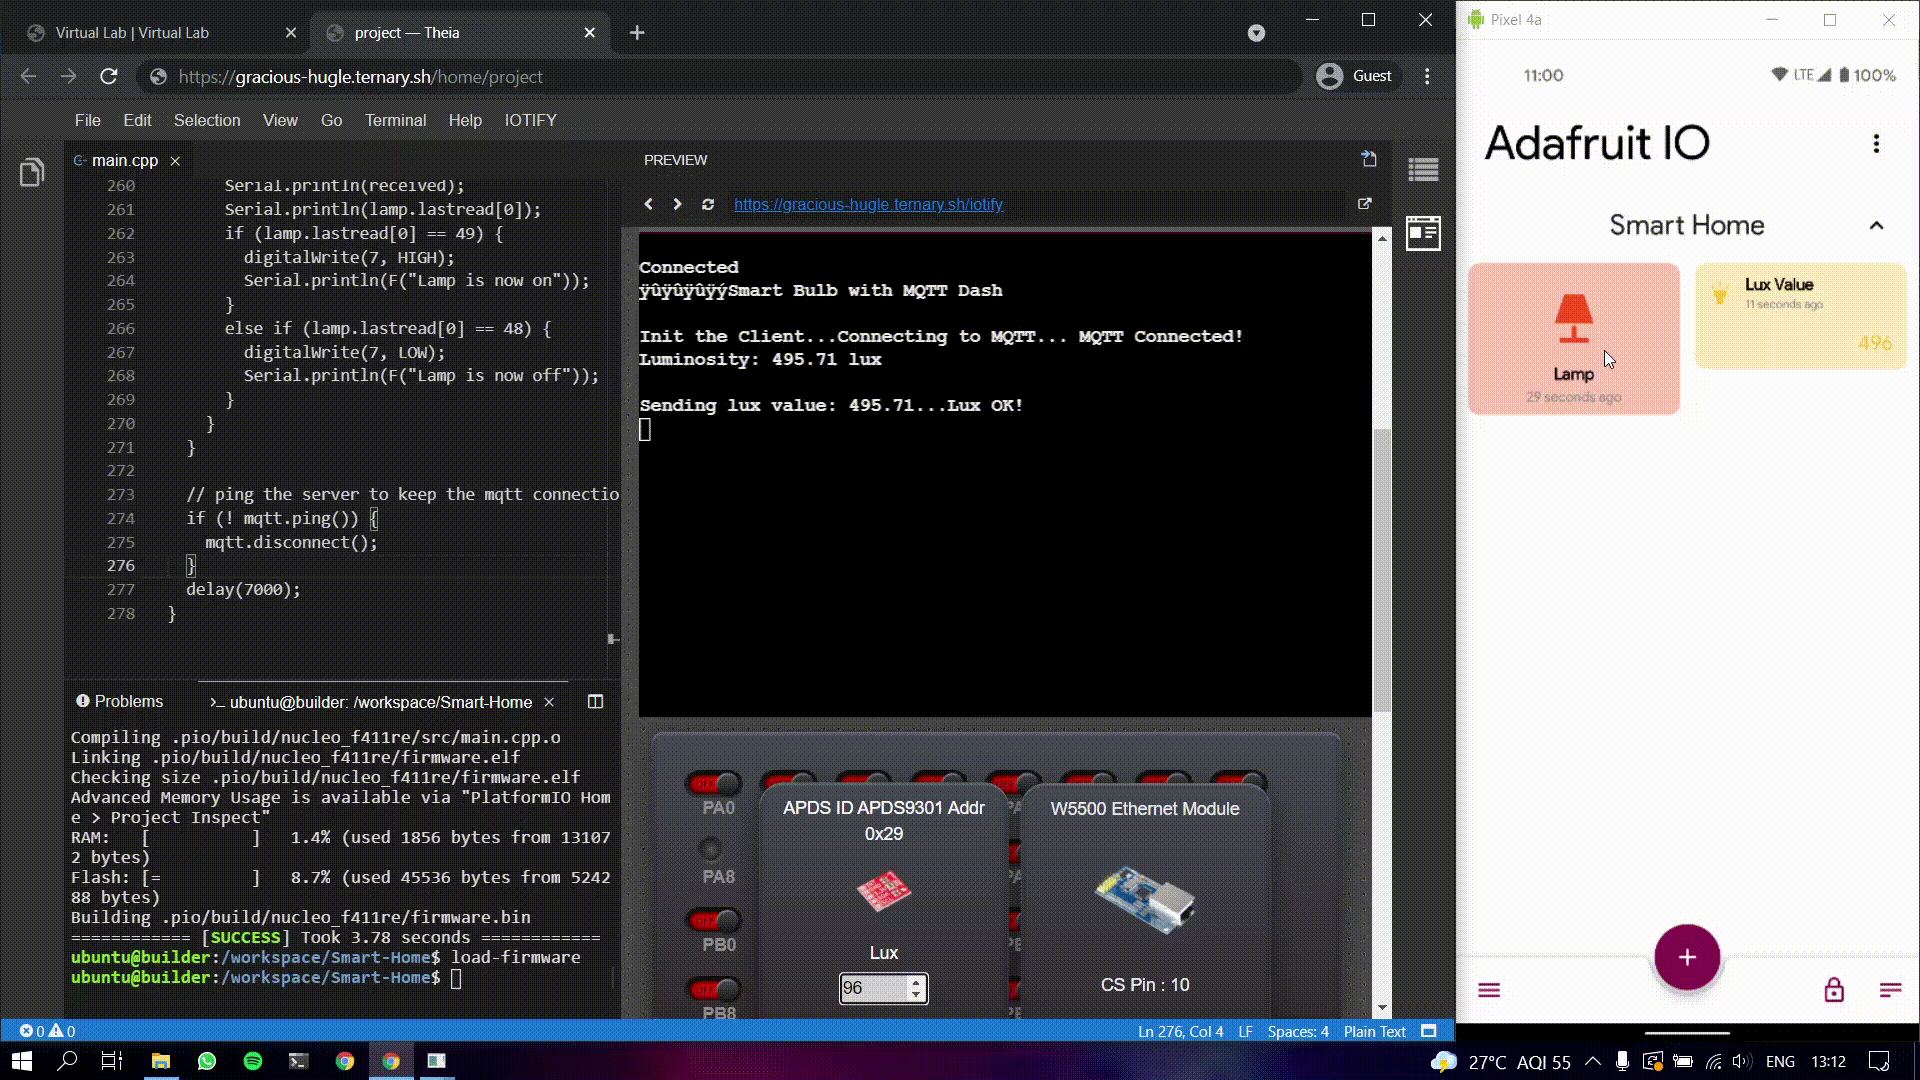Open the Chrome tab search dropdown

click(x=1256, y=33)
